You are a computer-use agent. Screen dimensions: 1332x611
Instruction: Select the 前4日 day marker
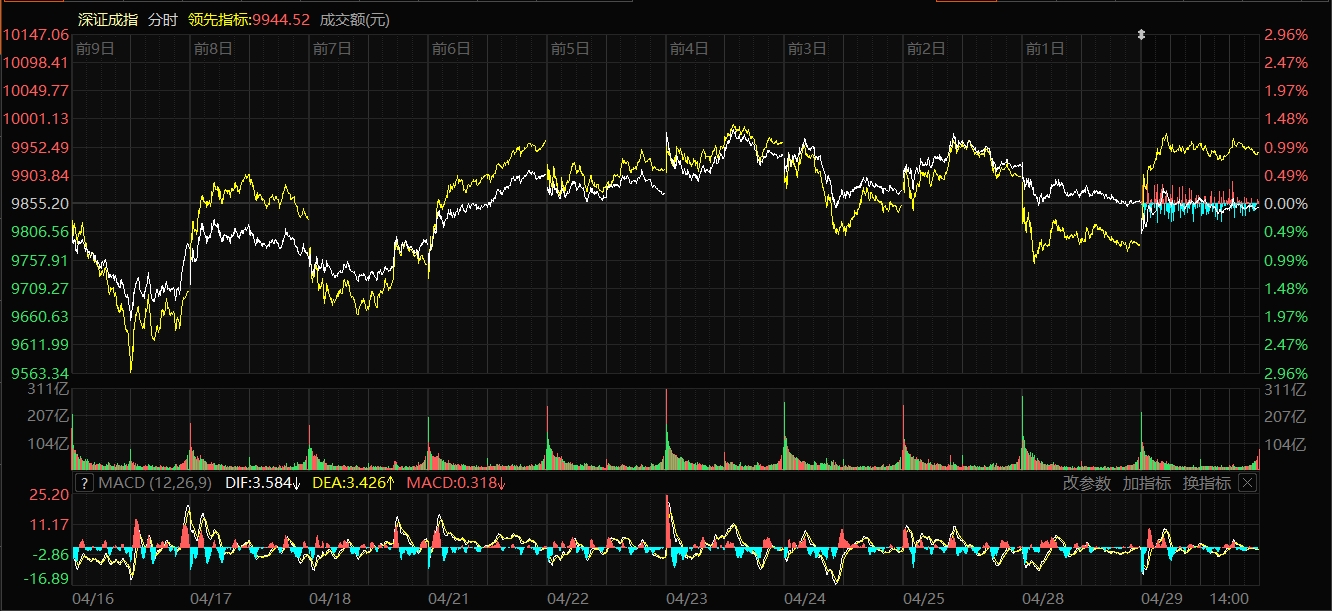[x=689, y=48]
